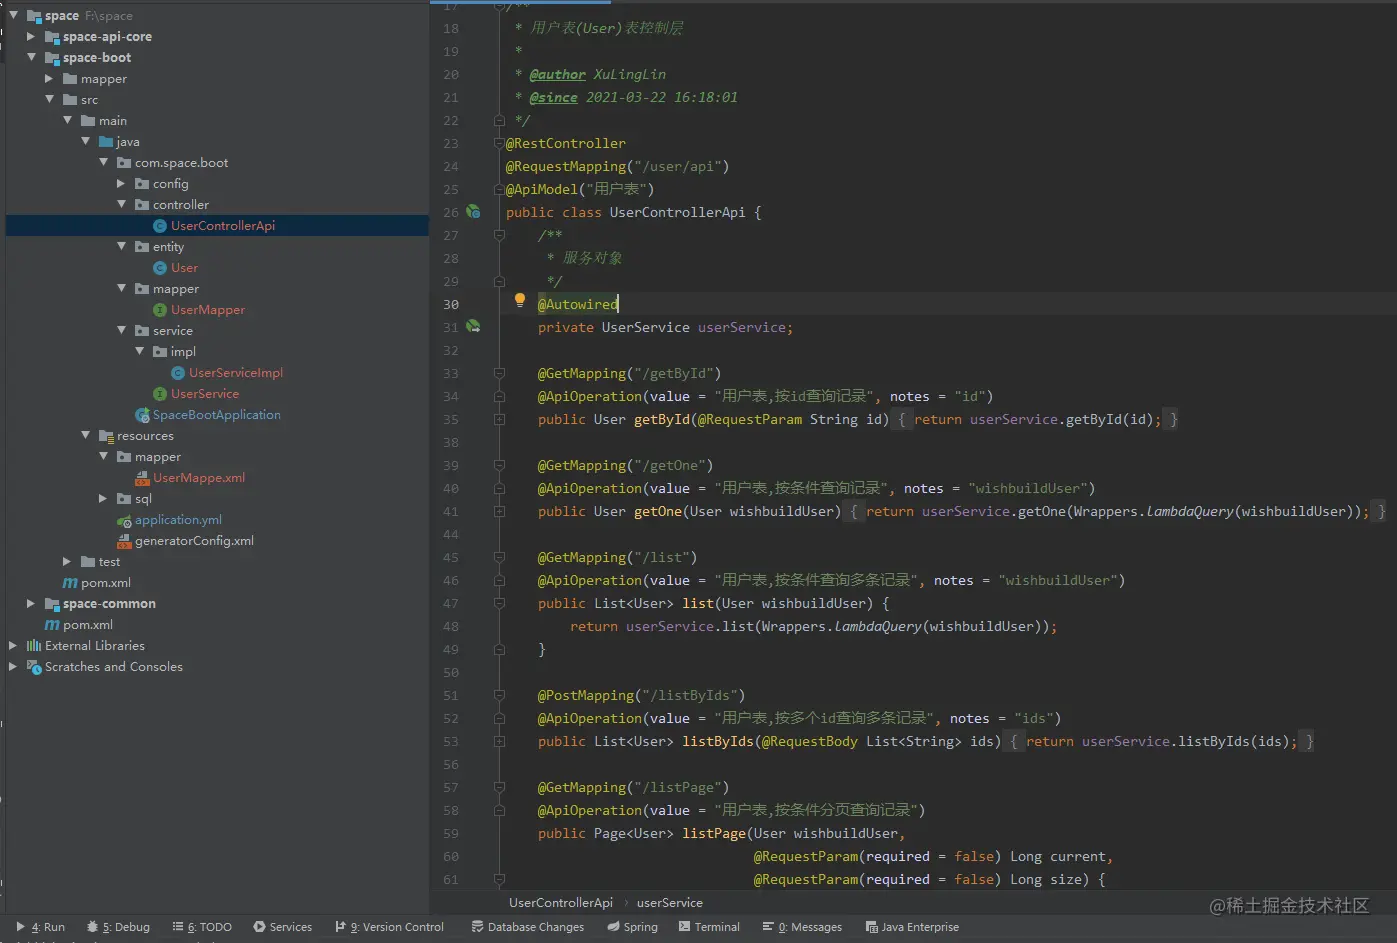Open the UserMappe.xml mapper file
This screenshot has height=943, width=1397.
point(198,478)
